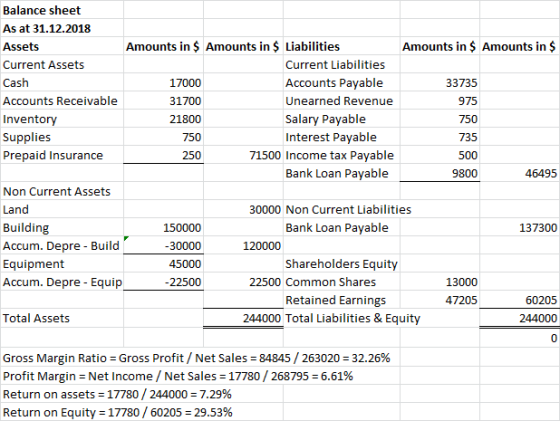Click the interest payable value 735

[440, 137]
